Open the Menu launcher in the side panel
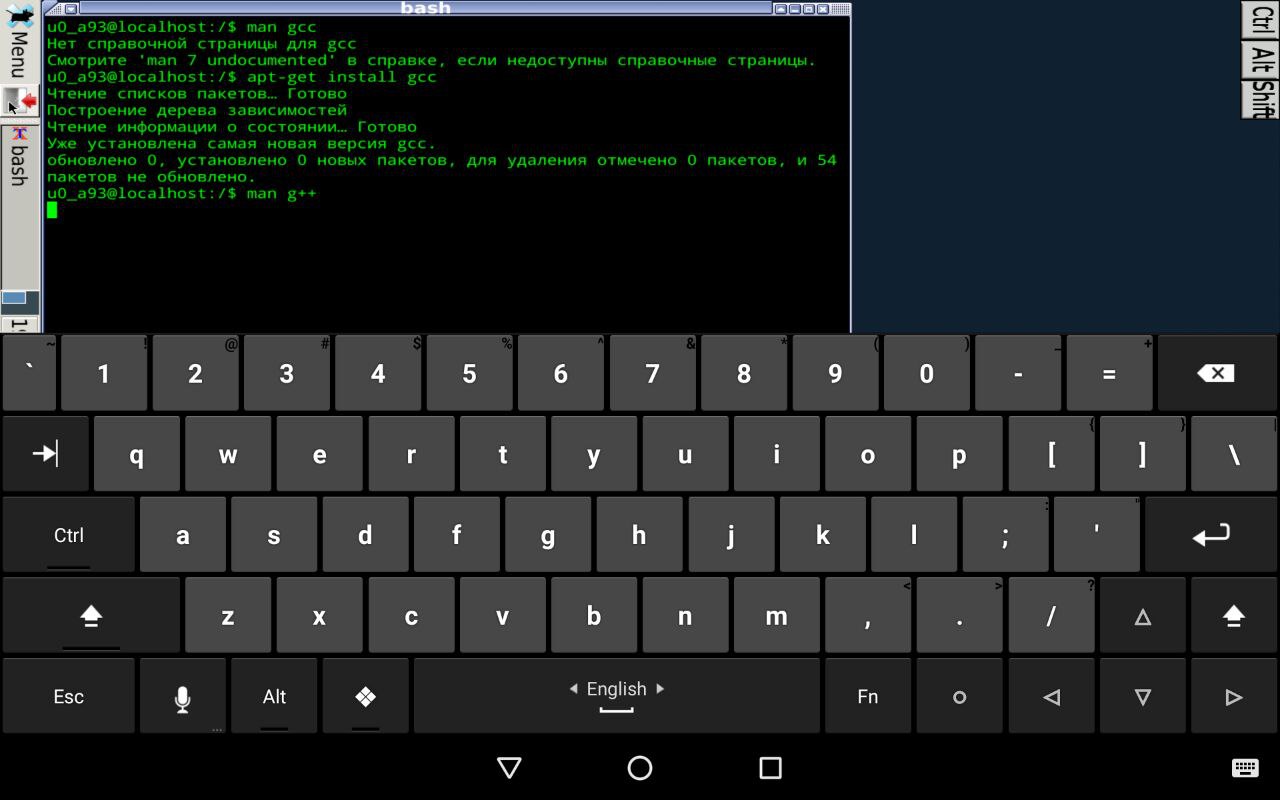Image resolution: width=1280 pixels, height=800 pixels. pyautogui.click(x=20, y=43)
